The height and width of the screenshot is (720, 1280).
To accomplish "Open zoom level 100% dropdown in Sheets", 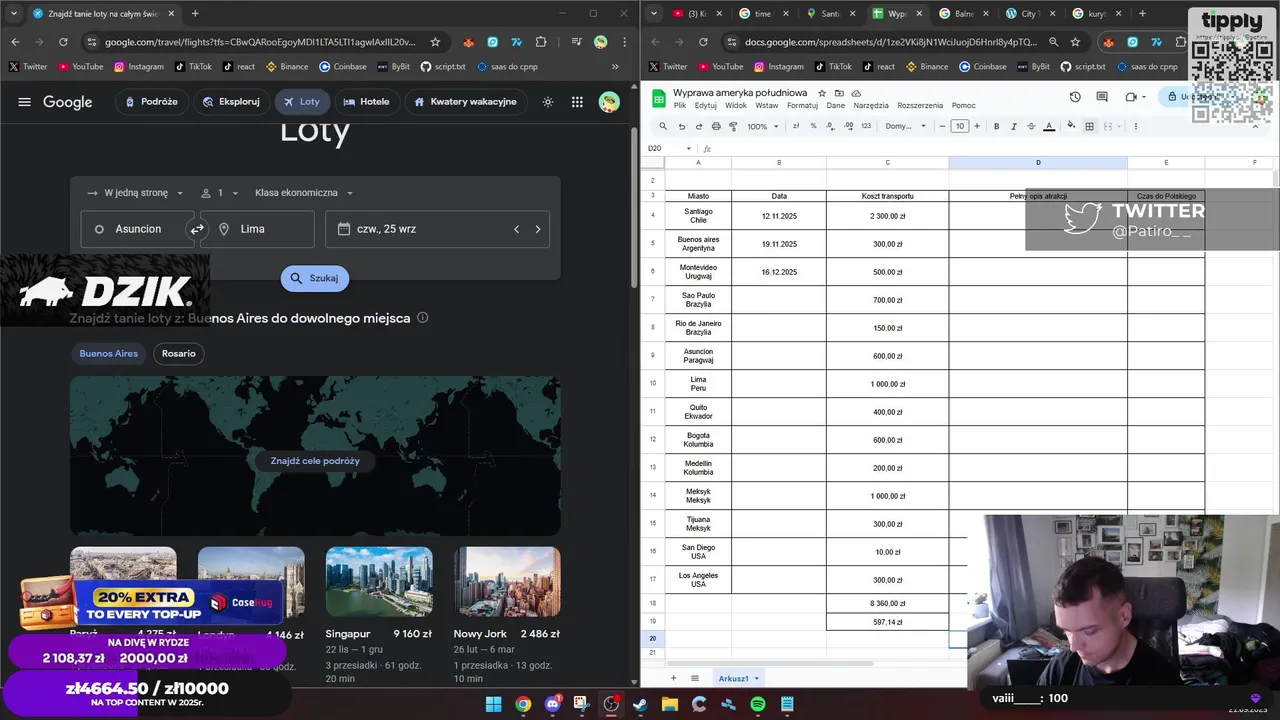I will [x=763, y=126].
